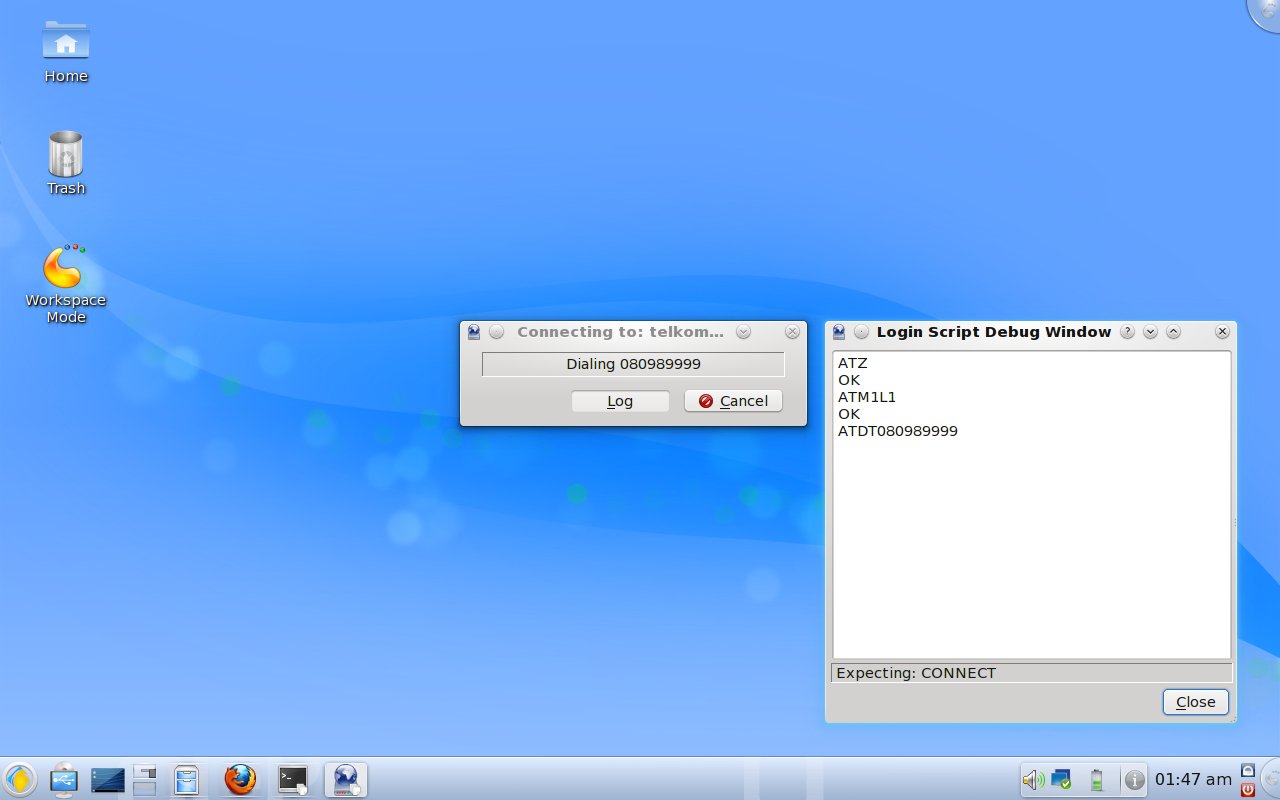The image size is (1280, 800).
Task: Open the volume speaker tray icon
Action: tap(1033, 780)
